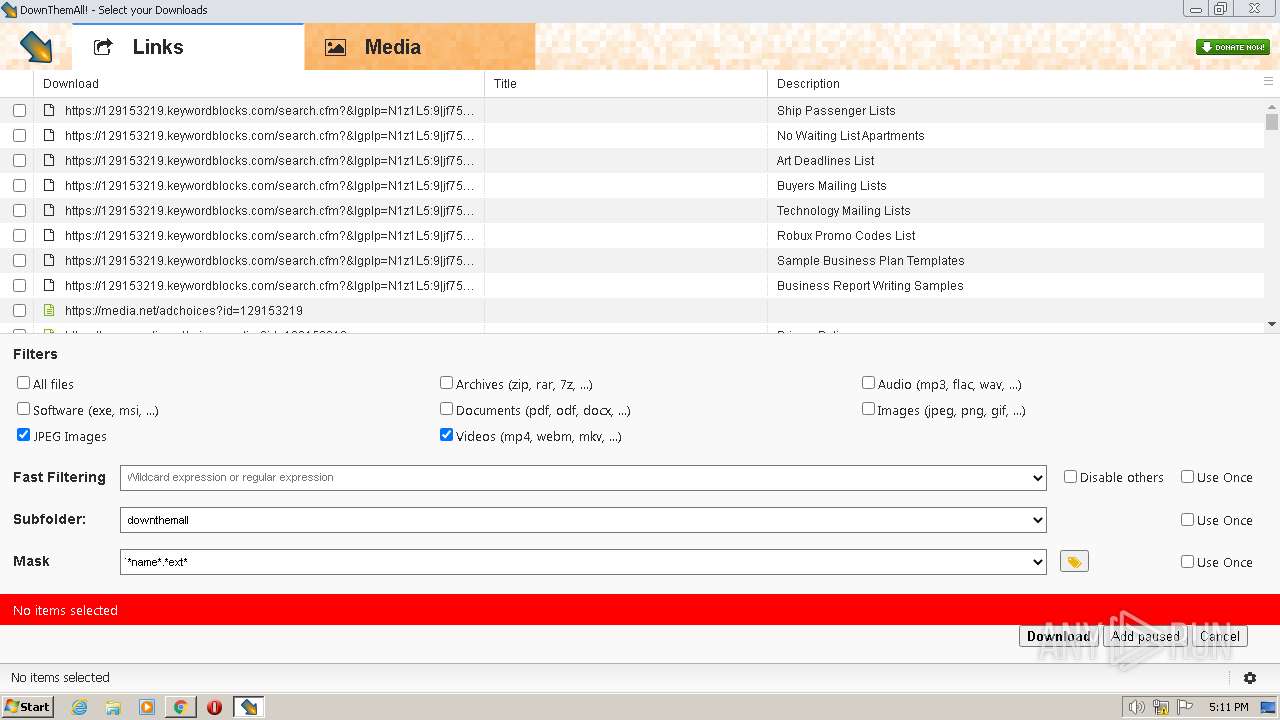Click the network tray icon
Screen dimensions: 1280x720
[1161, 707]
